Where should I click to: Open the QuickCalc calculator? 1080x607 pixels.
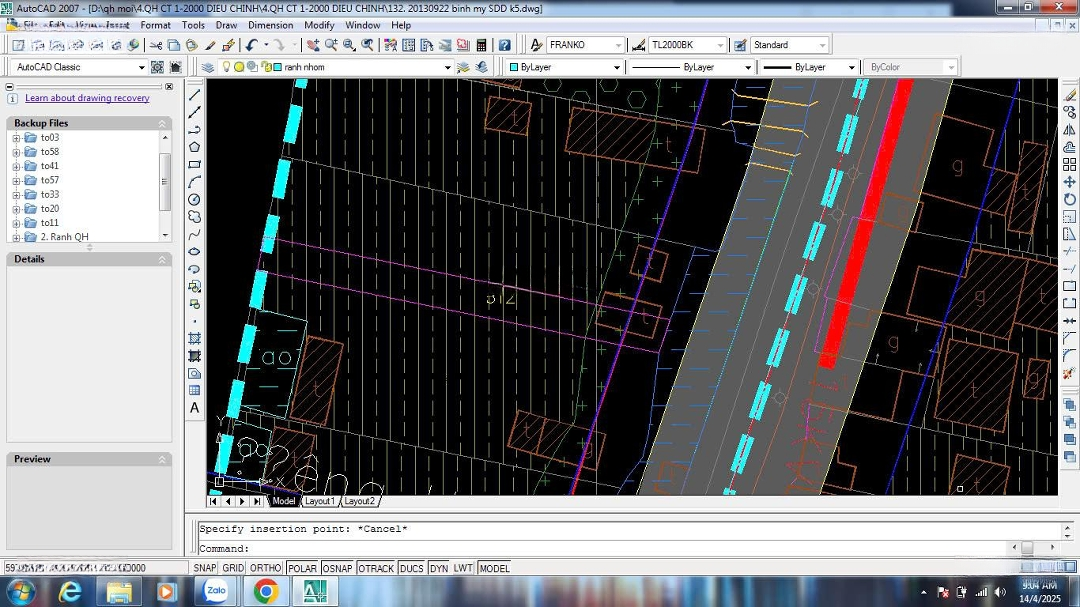(x=481, y=45)
